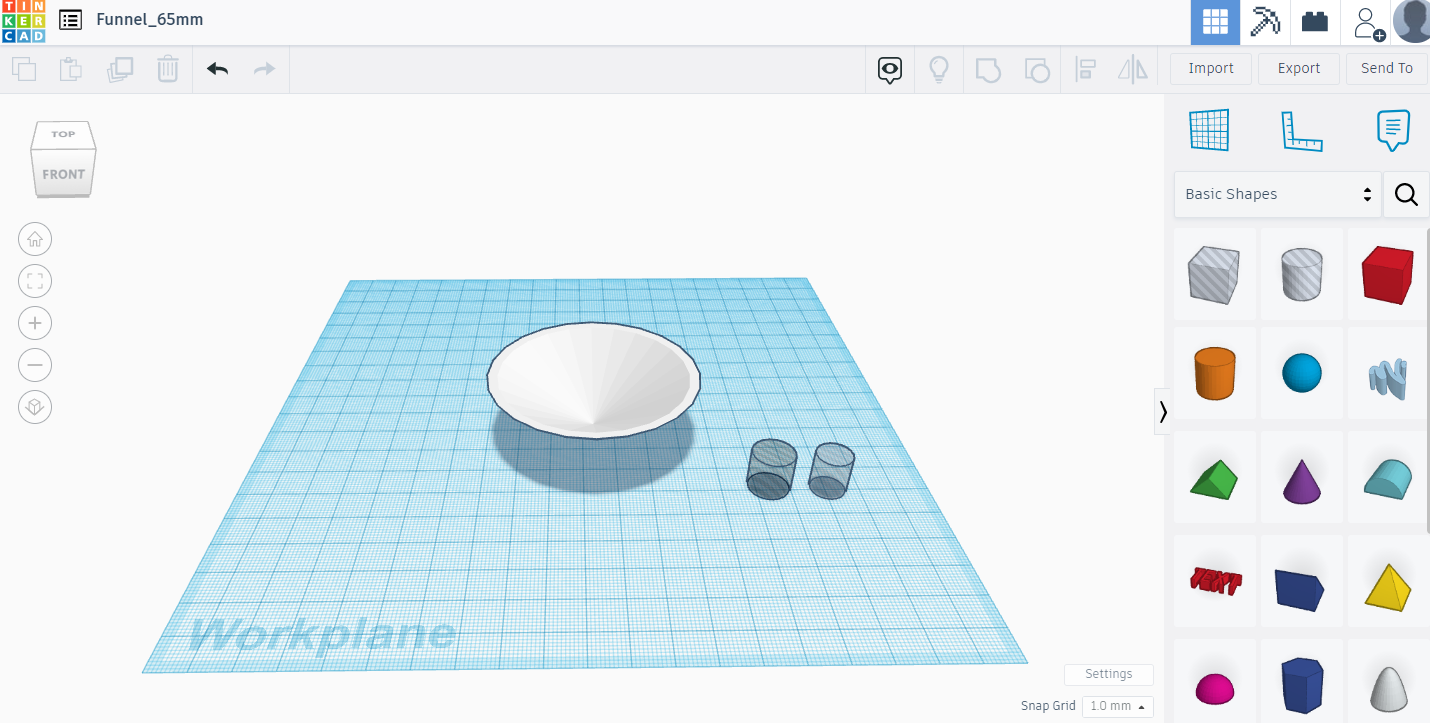The height and width of the screenshot is (723, 1430).
Task: Pick the teal Round Roof shape
Action: pyautogui.click(x=1388, y=478)
